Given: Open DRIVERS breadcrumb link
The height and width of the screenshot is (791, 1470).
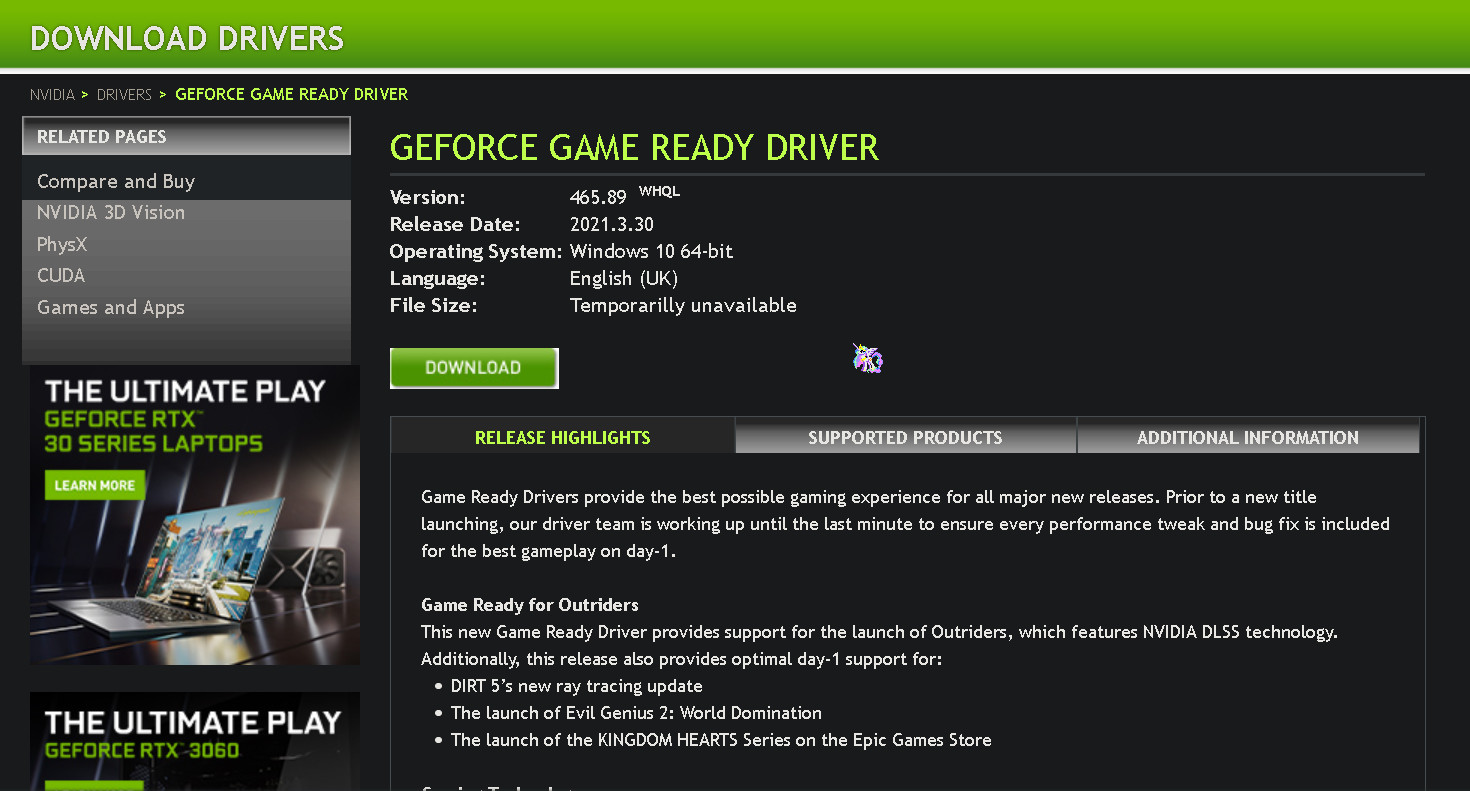Looking at the screenshot, I should click(124, 94).
